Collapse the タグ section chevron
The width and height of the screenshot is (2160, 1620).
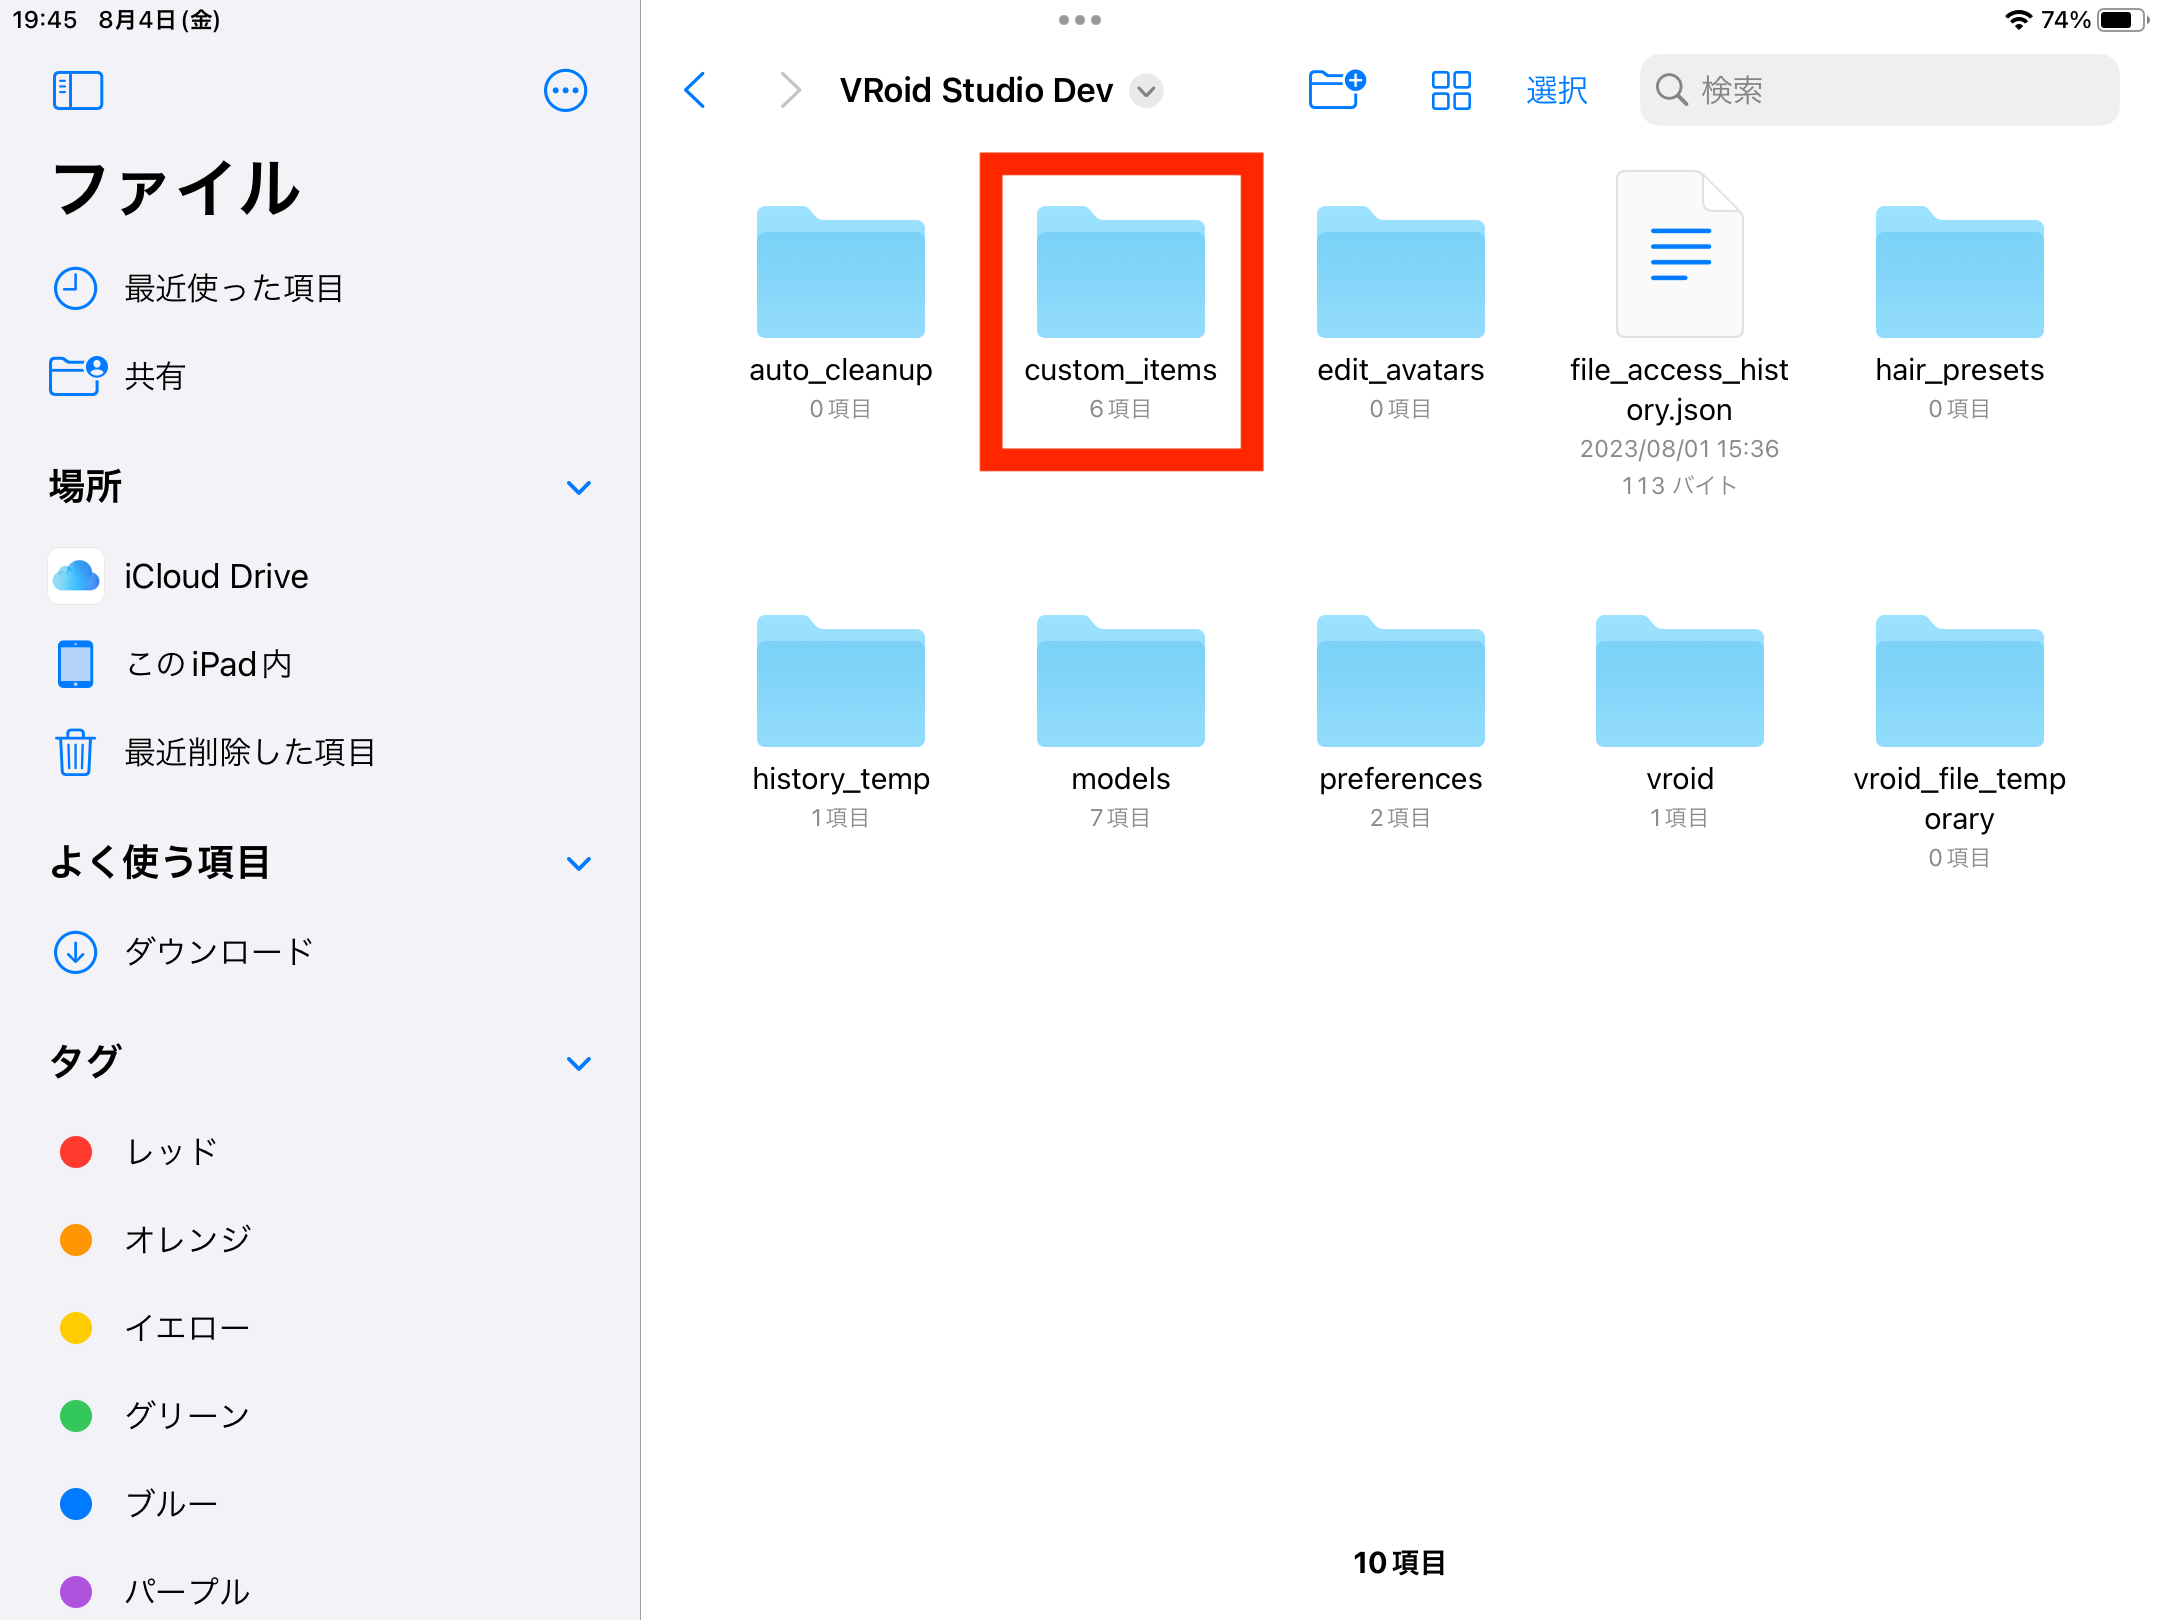(579, 1063)
